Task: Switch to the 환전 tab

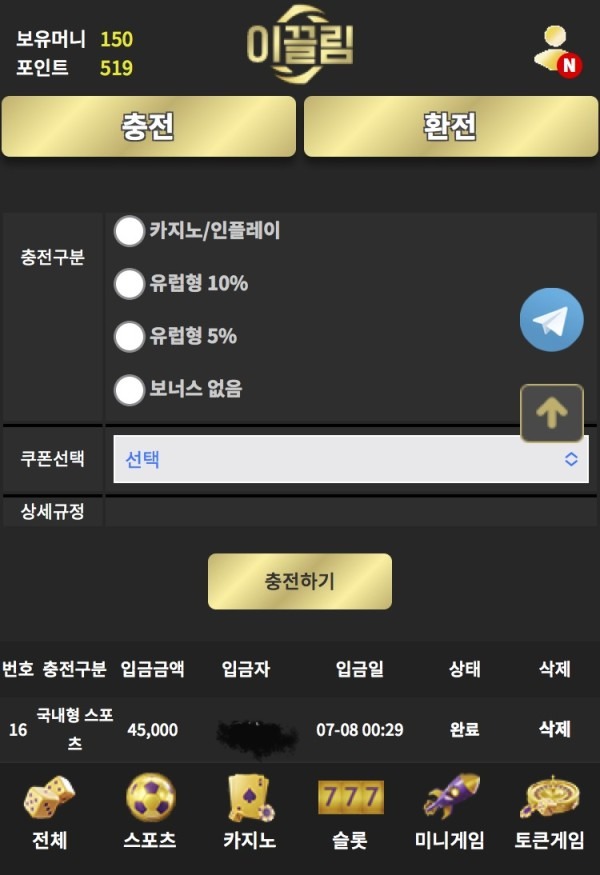Action: click(450, 127)
